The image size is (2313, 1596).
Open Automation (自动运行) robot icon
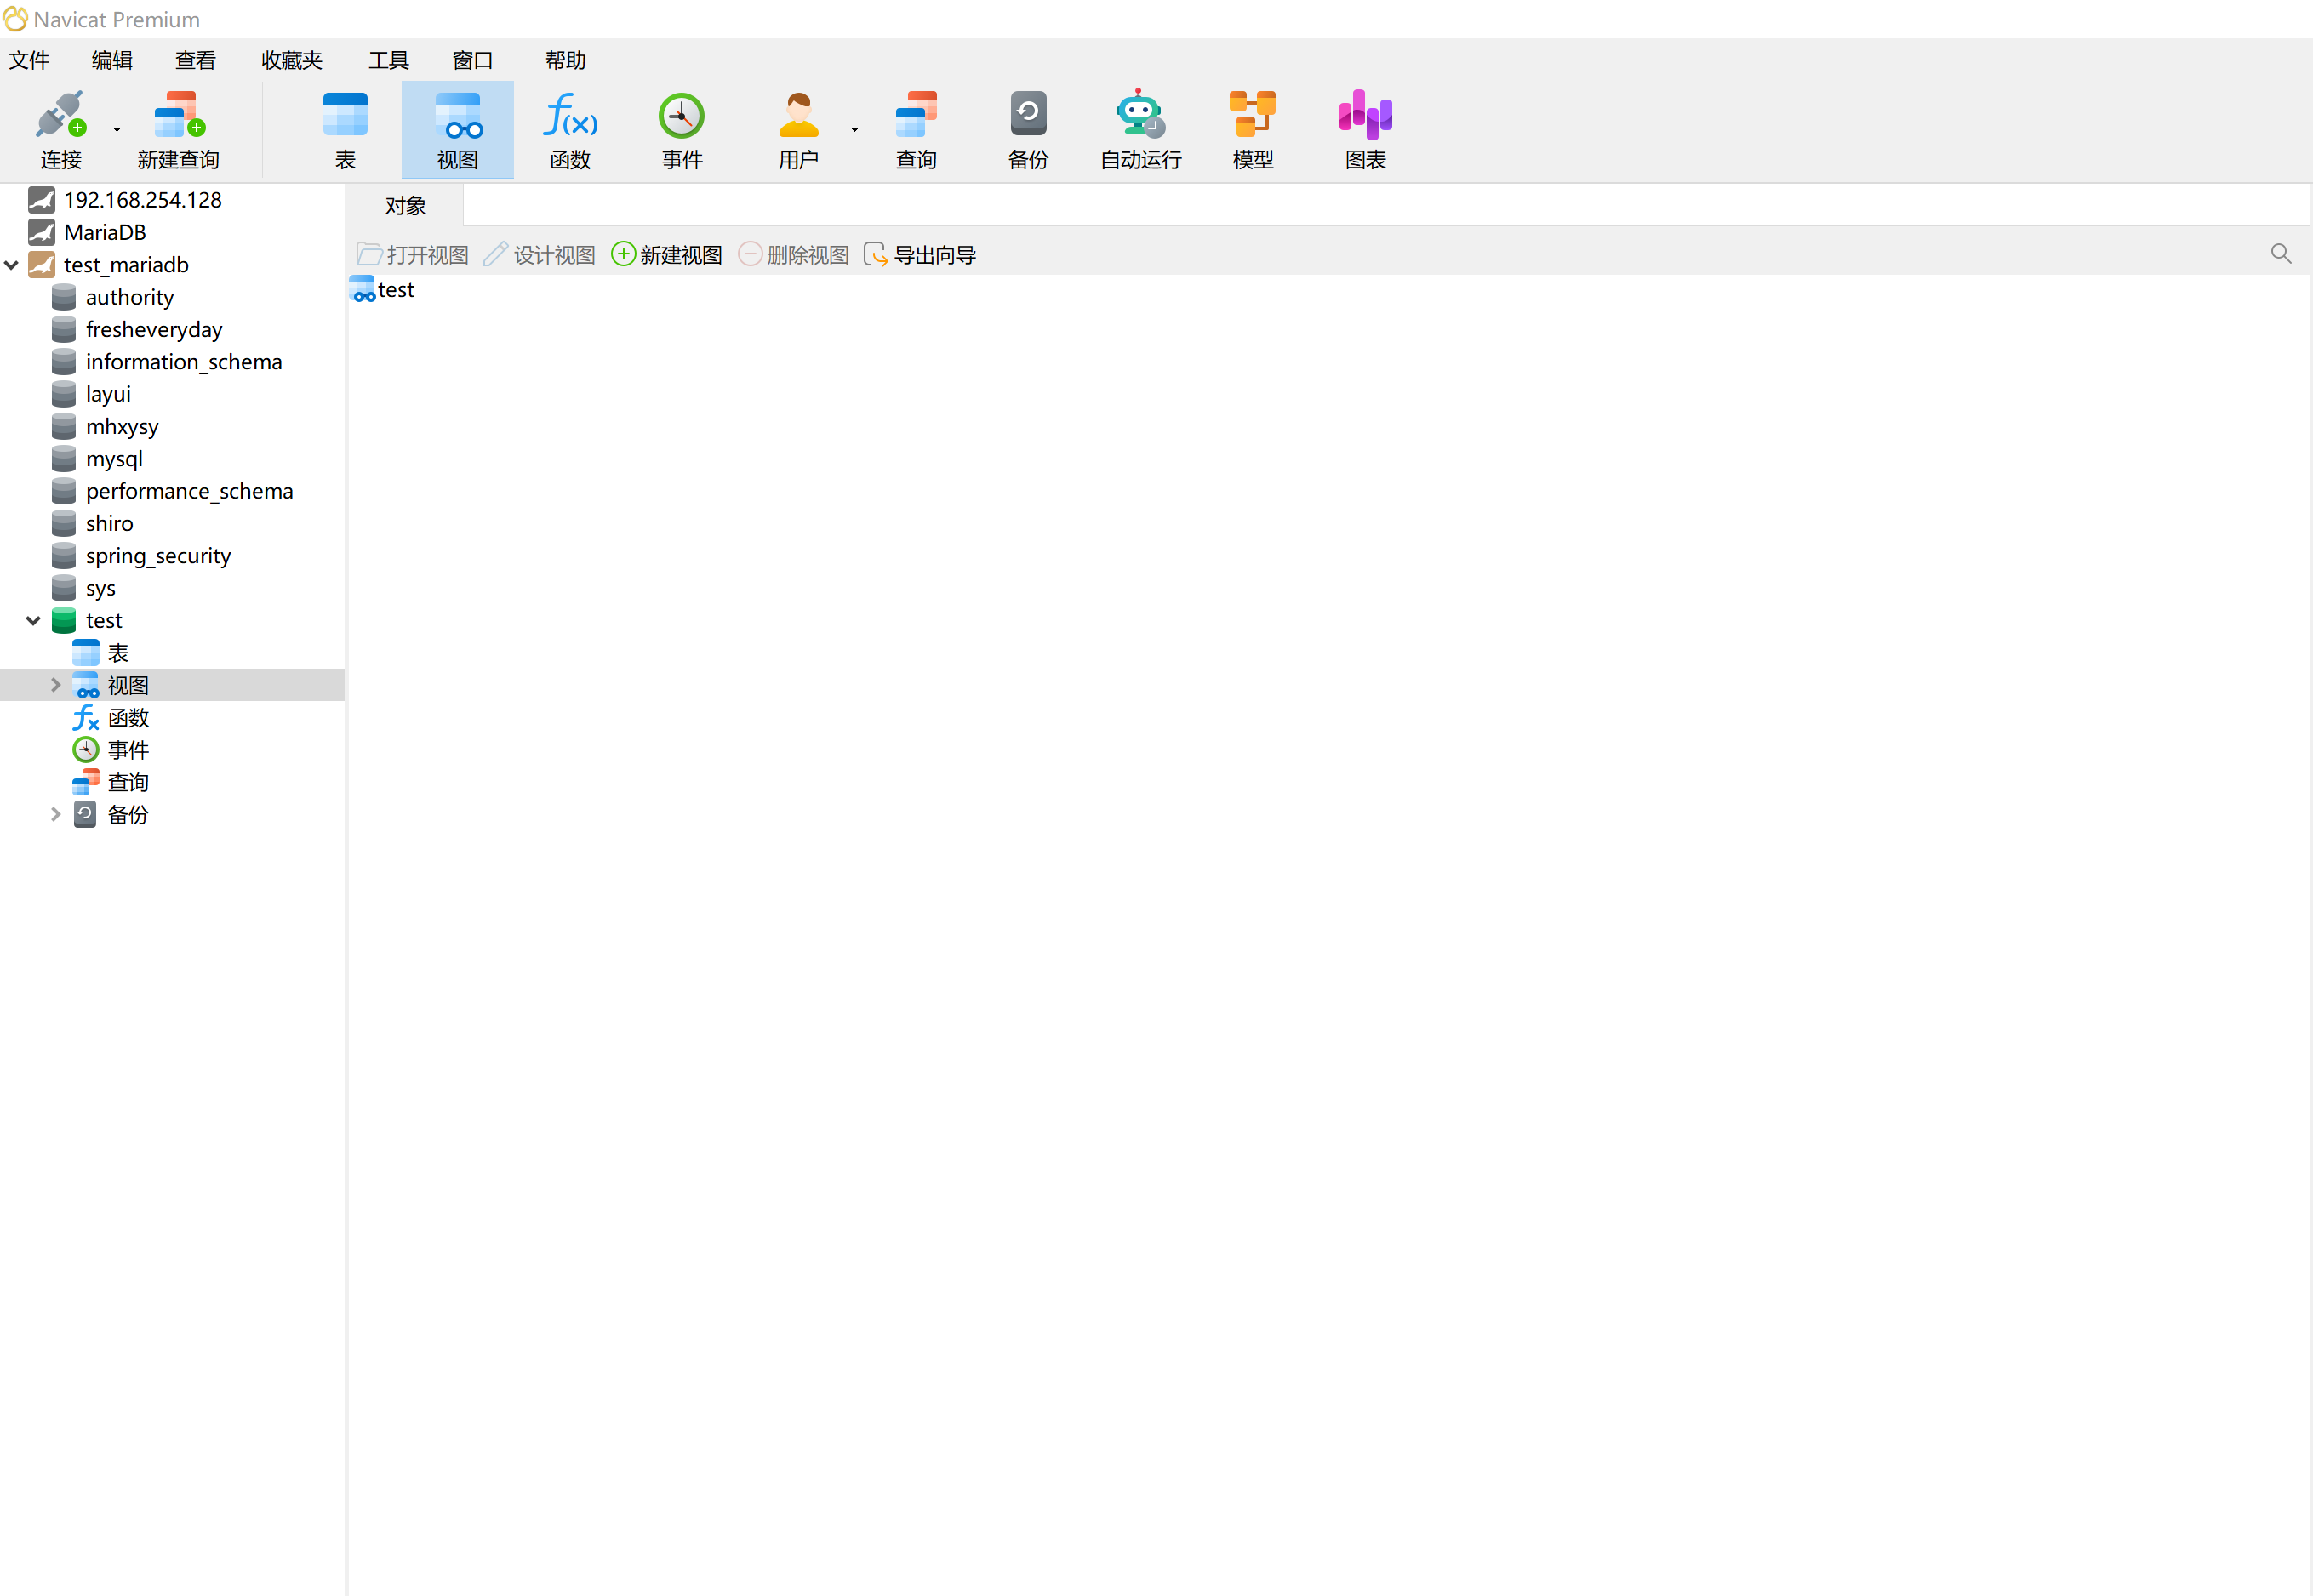coord(1140,113)
